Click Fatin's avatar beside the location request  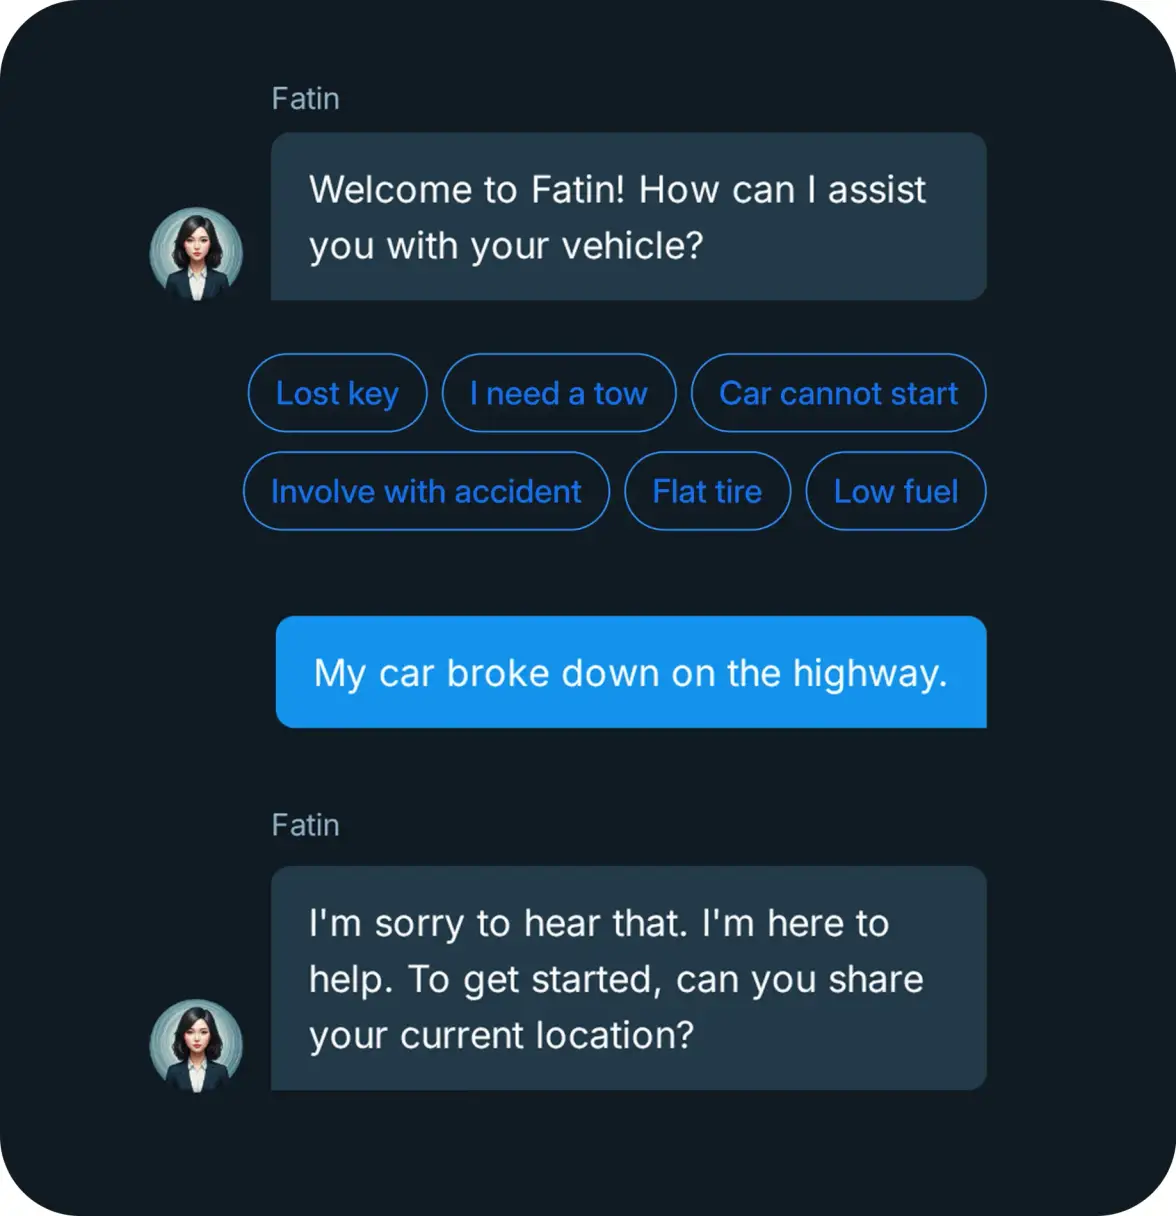[x=196, y=1045]
